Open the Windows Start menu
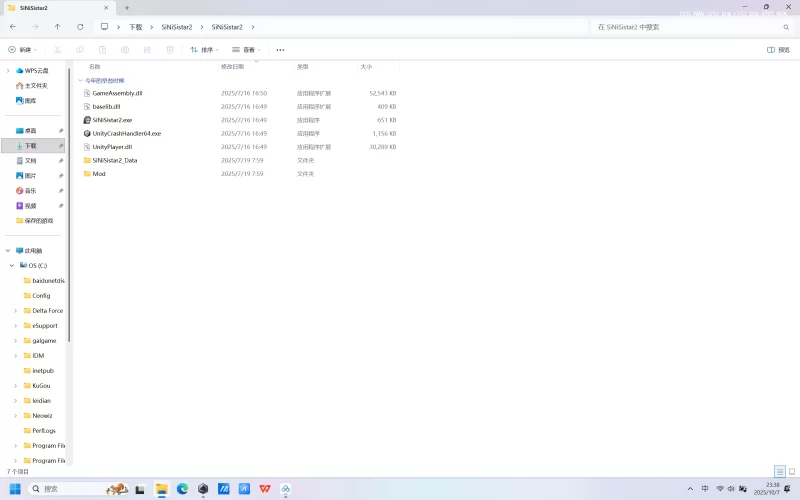 click(x=15, y=489)
